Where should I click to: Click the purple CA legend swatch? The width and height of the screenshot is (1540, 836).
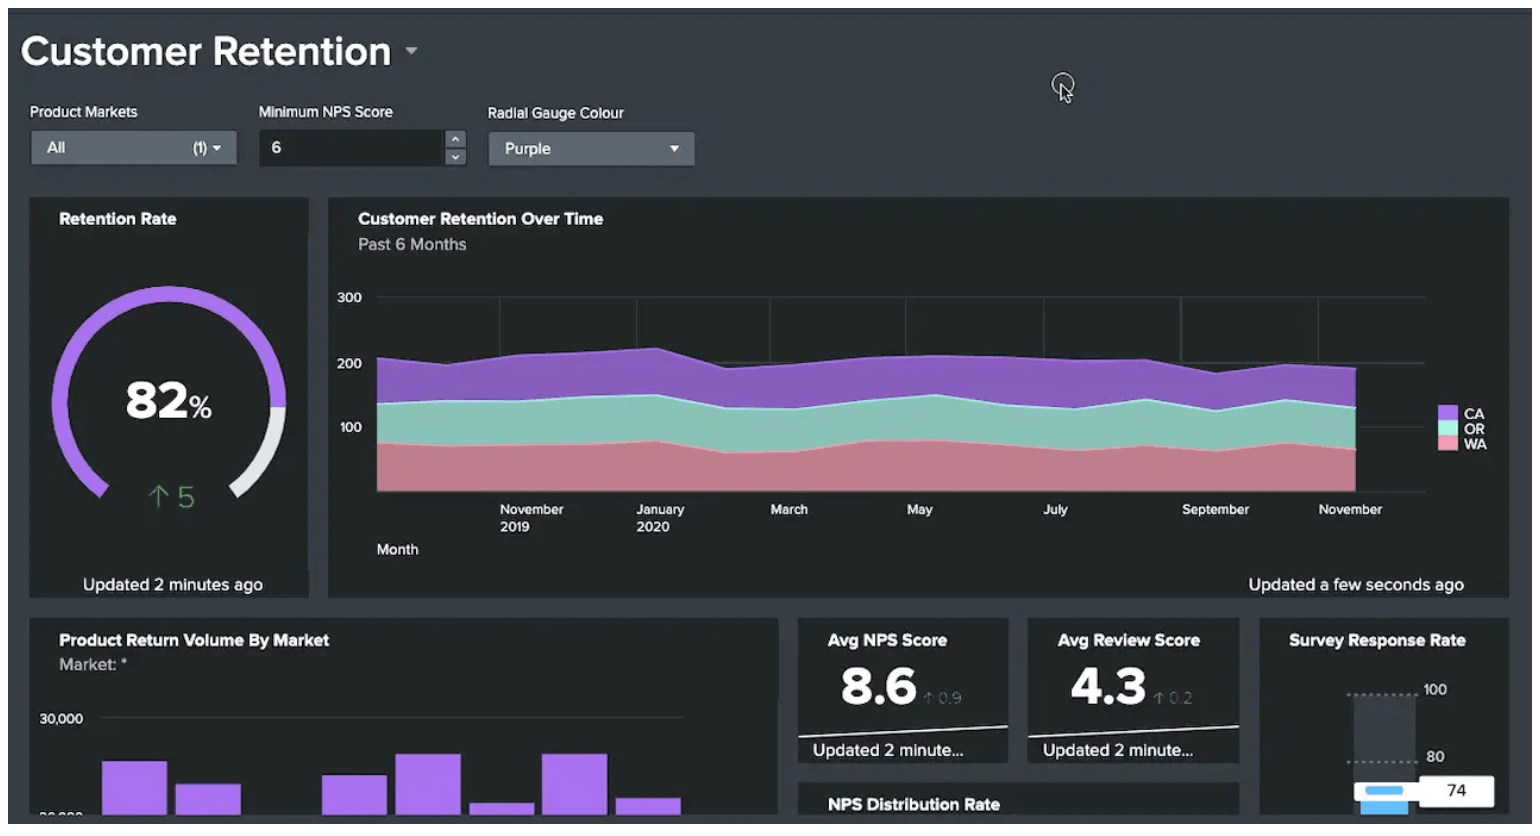point(1447,413)
